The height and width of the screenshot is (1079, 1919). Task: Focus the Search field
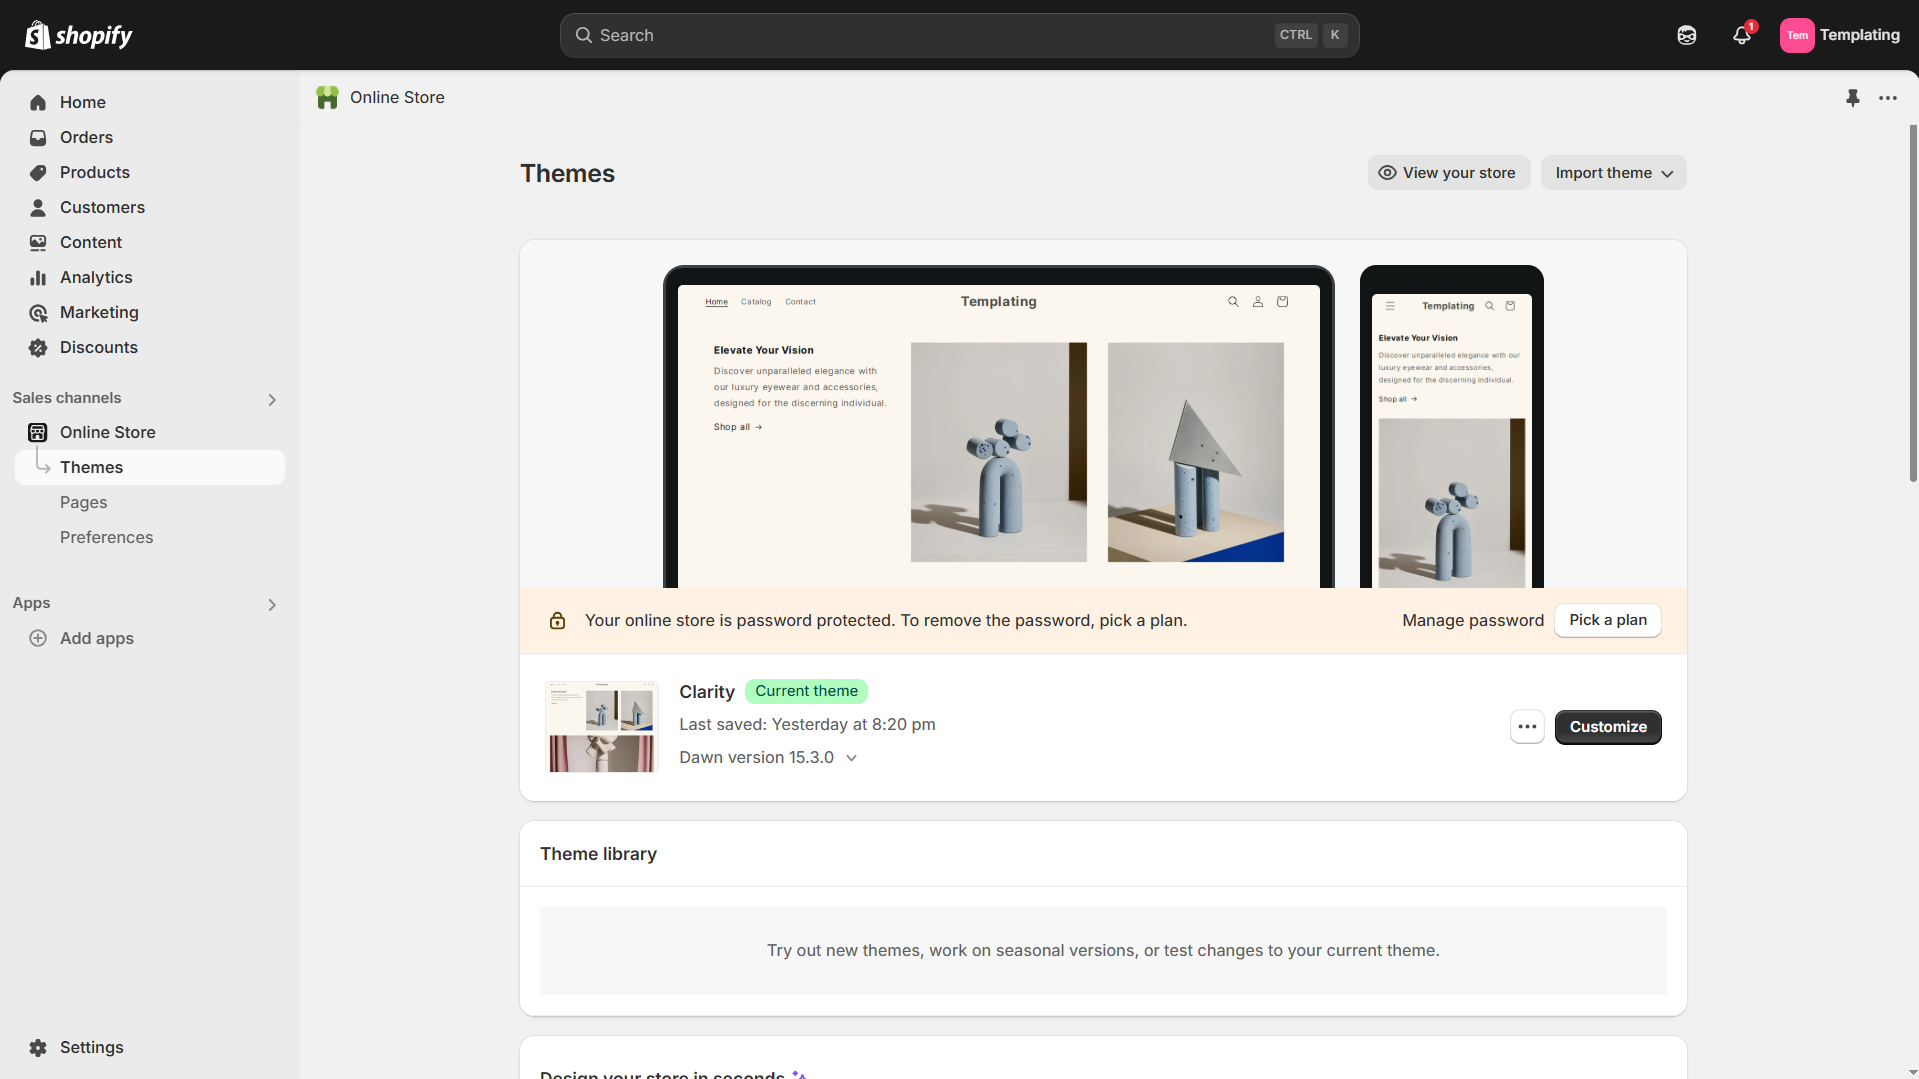(959, 35)
